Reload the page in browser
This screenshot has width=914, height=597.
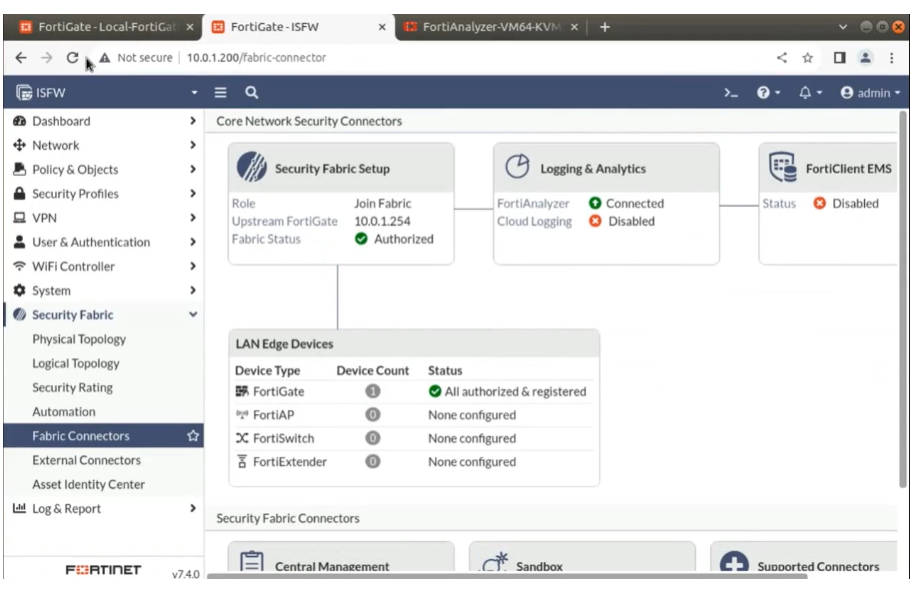(x=72, y=58)
